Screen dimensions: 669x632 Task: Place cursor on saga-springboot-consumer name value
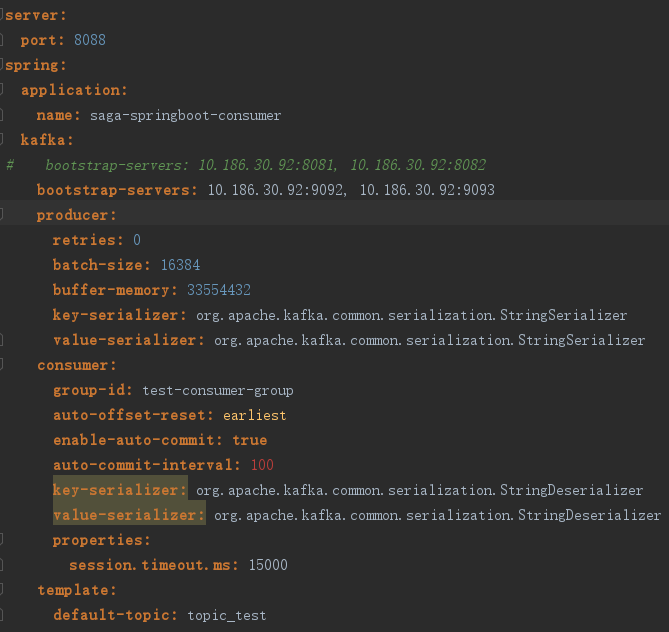tap(185, 116)
